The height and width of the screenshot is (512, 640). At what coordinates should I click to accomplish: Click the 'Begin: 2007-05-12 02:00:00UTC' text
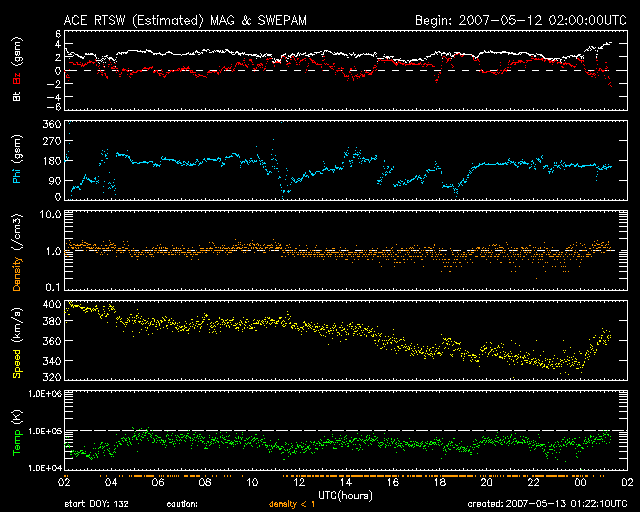pos(520,20)
